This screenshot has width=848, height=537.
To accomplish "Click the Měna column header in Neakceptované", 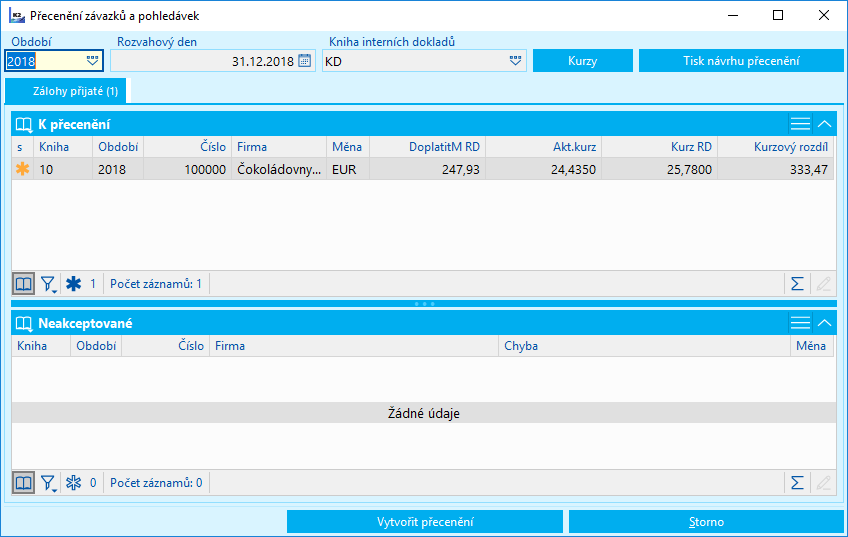I will [812, 346].
